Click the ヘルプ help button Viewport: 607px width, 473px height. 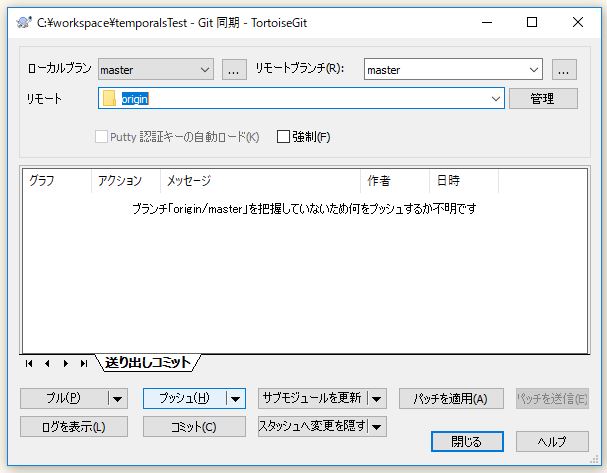pos(552,442)
